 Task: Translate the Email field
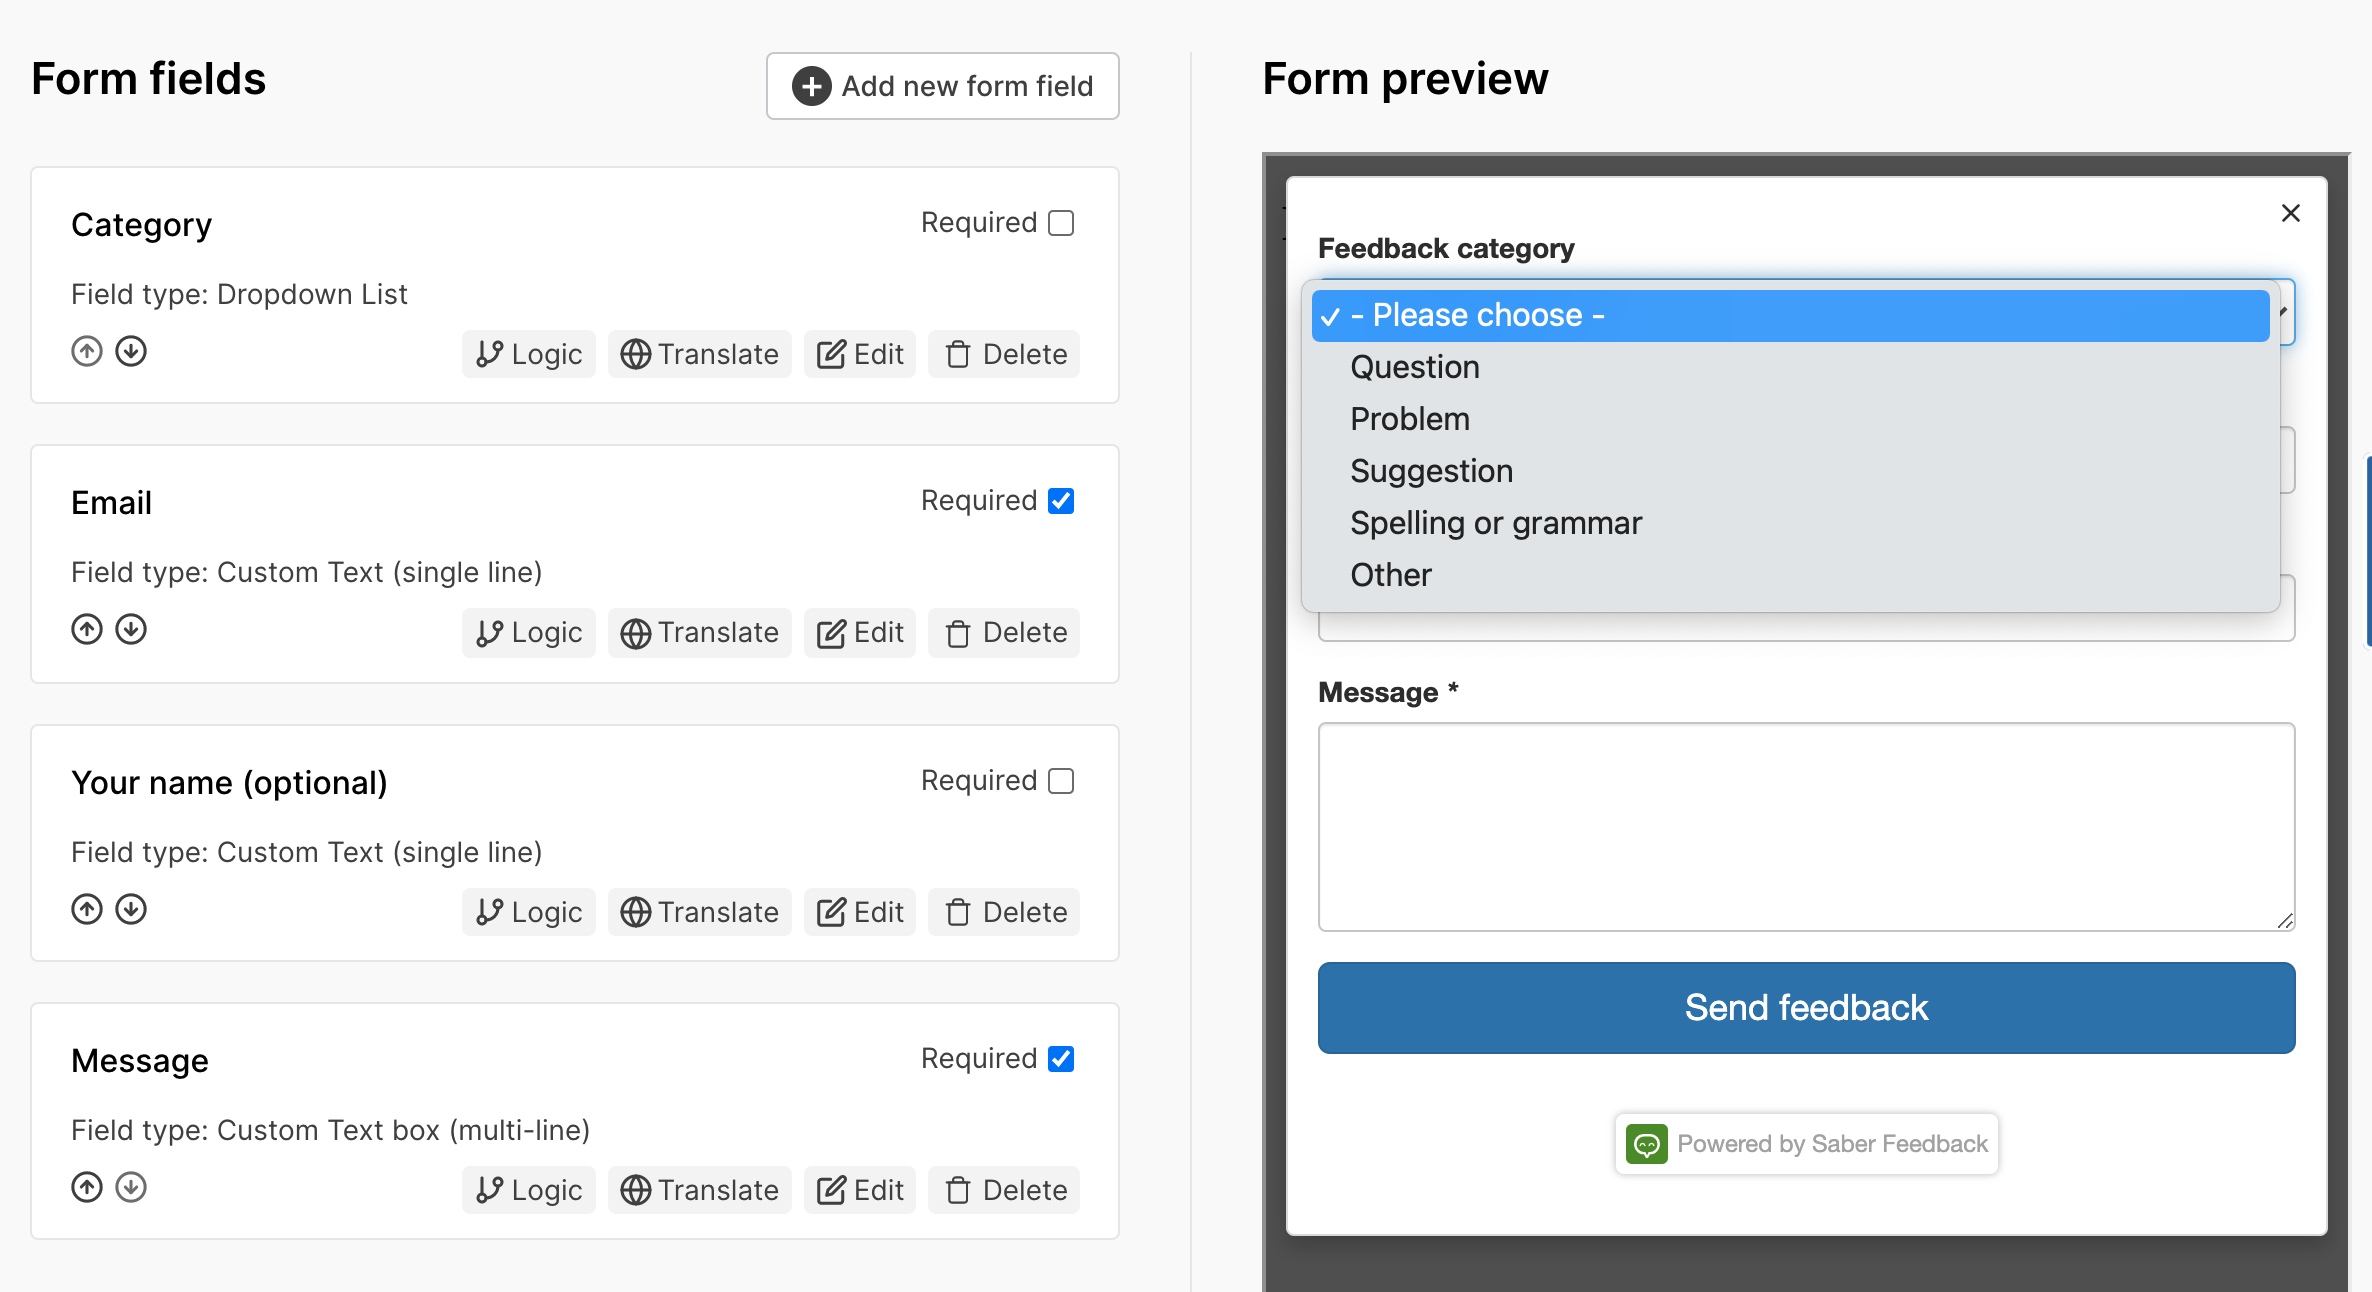699,632
